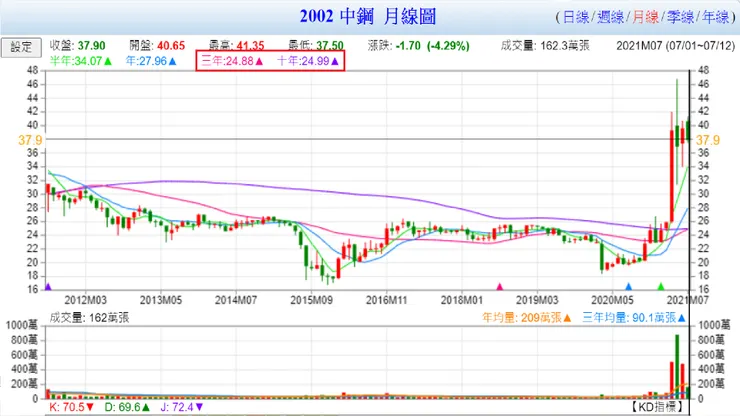Click the tallest green volume bar

(677, 366)
